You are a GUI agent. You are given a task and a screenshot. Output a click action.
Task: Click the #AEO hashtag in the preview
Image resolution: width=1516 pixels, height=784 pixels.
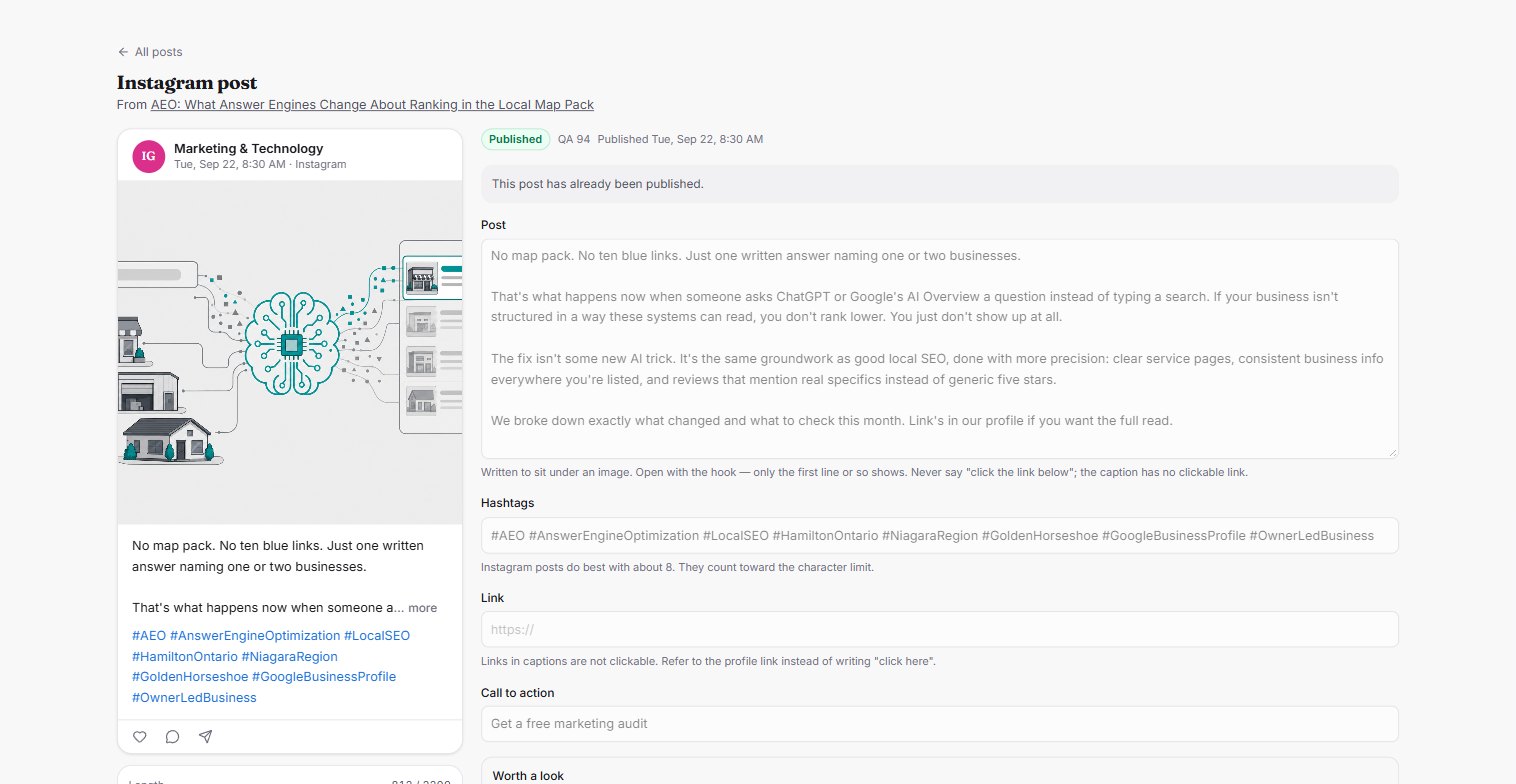tap(149, 636)
